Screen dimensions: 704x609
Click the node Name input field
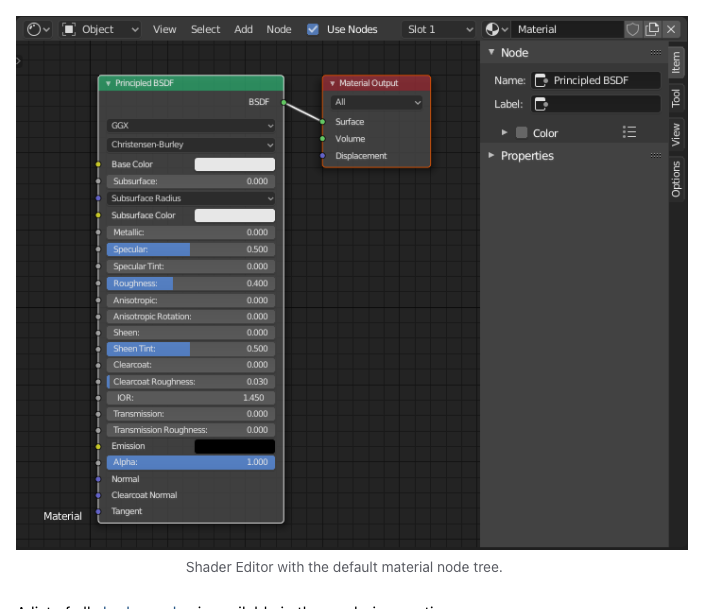[x=596, y=80]
